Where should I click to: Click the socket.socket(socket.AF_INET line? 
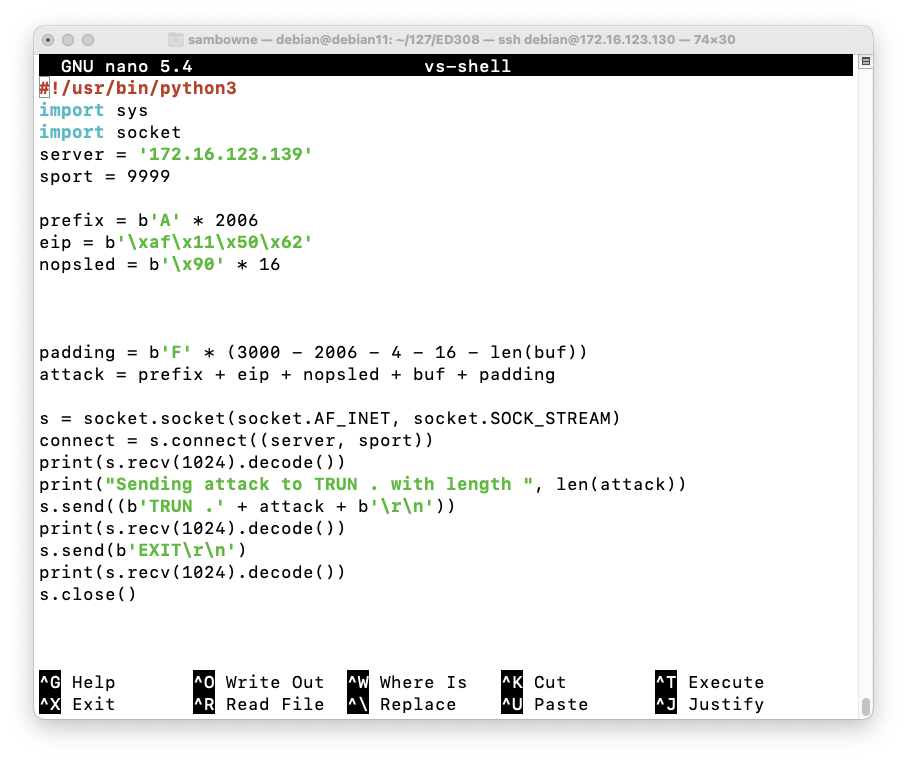coord(330,418)
